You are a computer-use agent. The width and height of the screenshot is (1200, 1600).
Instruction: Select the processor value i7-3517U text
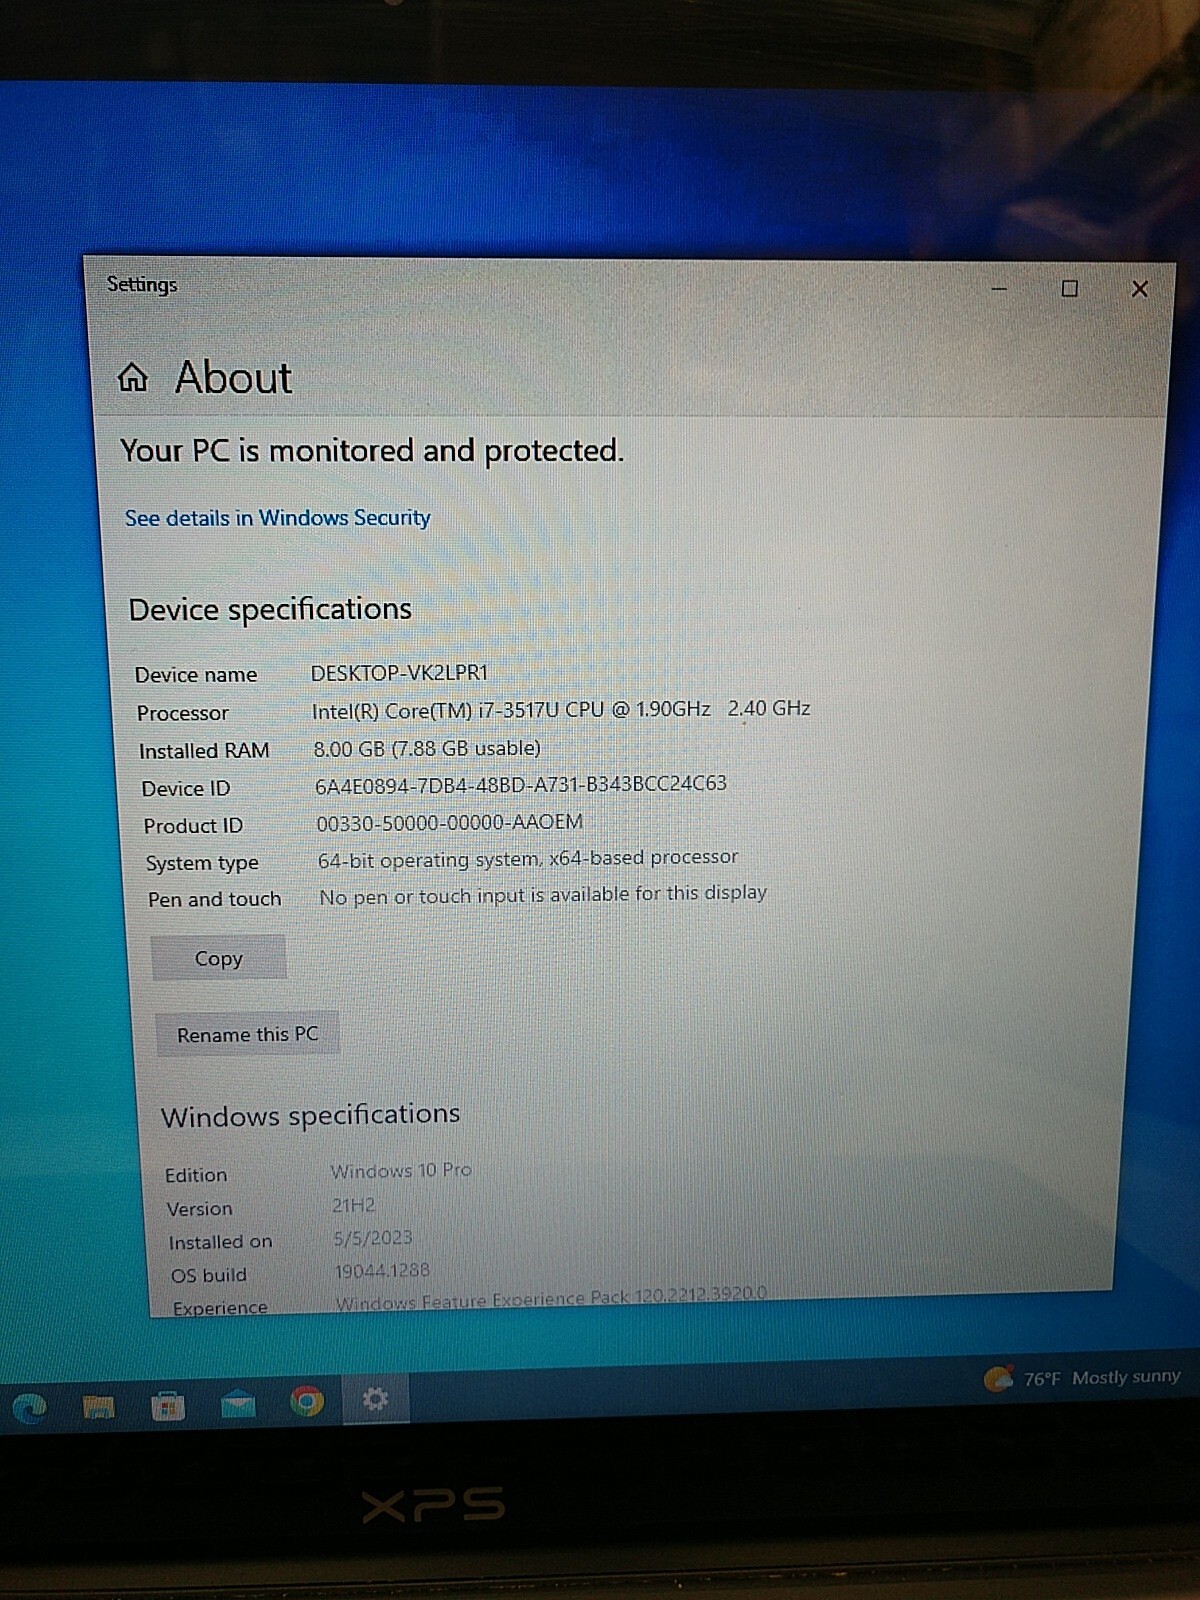(x=561, y=710)
